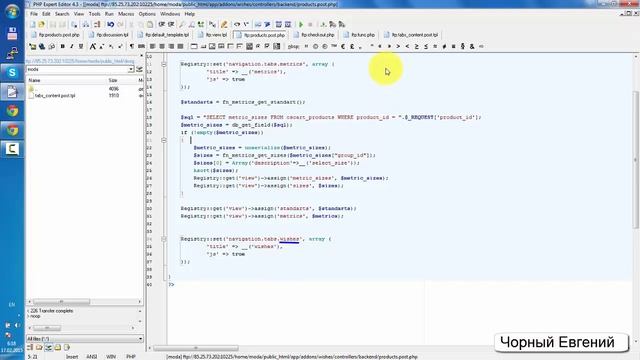
Task: Click the first Chrome icon on the taskbar
Action: click(x=12, y=111)
